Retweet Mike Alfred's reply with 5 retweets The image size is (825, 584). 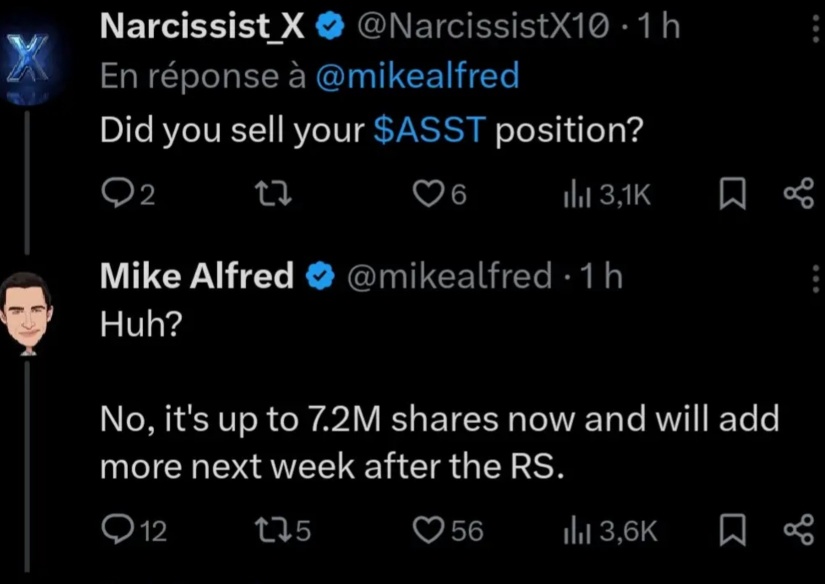283,530
